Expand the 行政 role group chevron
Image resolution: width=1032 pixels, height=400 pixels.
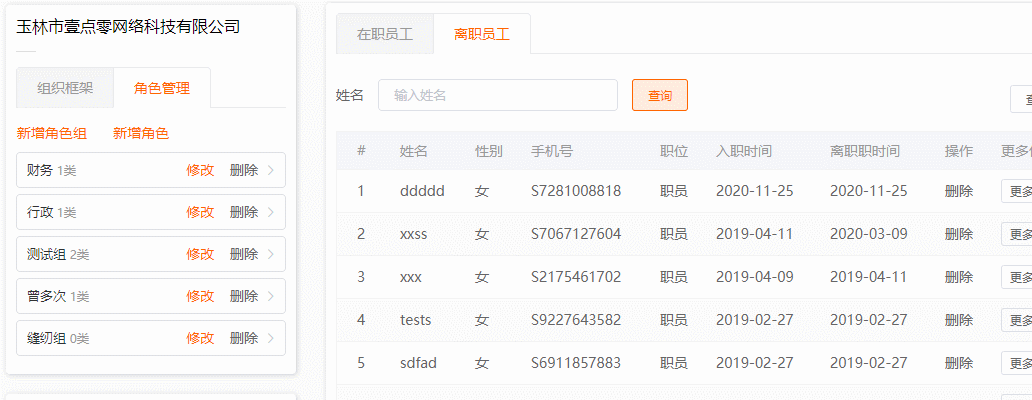pyautogui.click(x=271, y=213)
